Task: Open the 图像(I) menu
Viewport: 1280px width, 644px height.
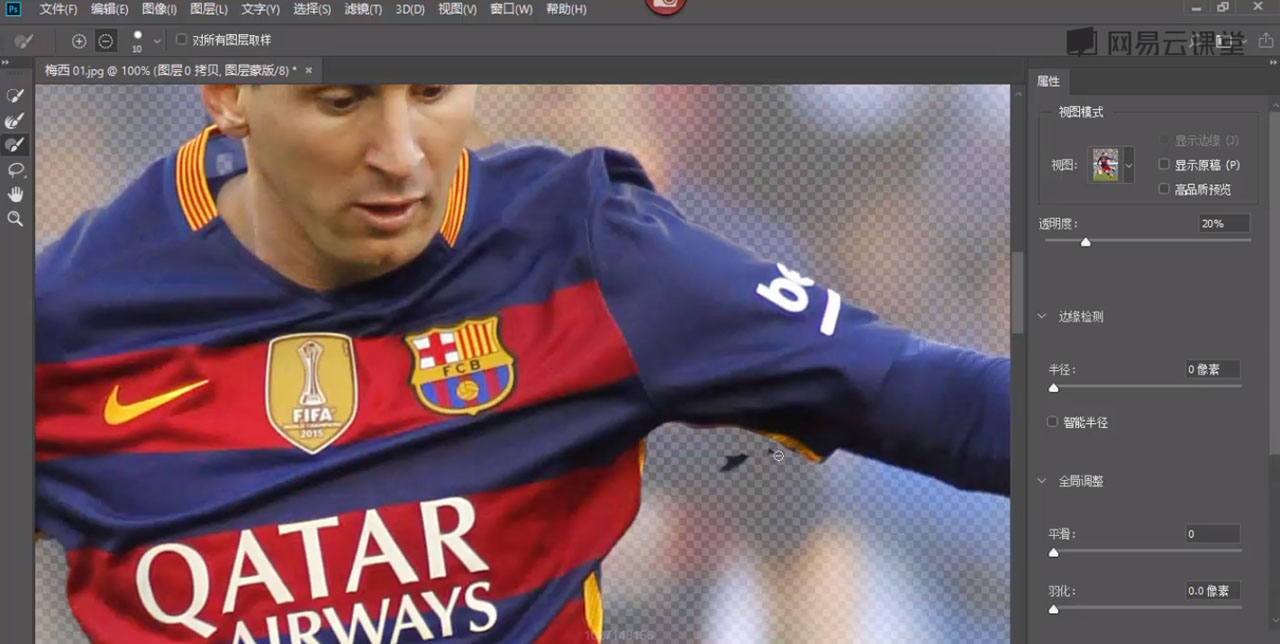Action: point(160,9)
